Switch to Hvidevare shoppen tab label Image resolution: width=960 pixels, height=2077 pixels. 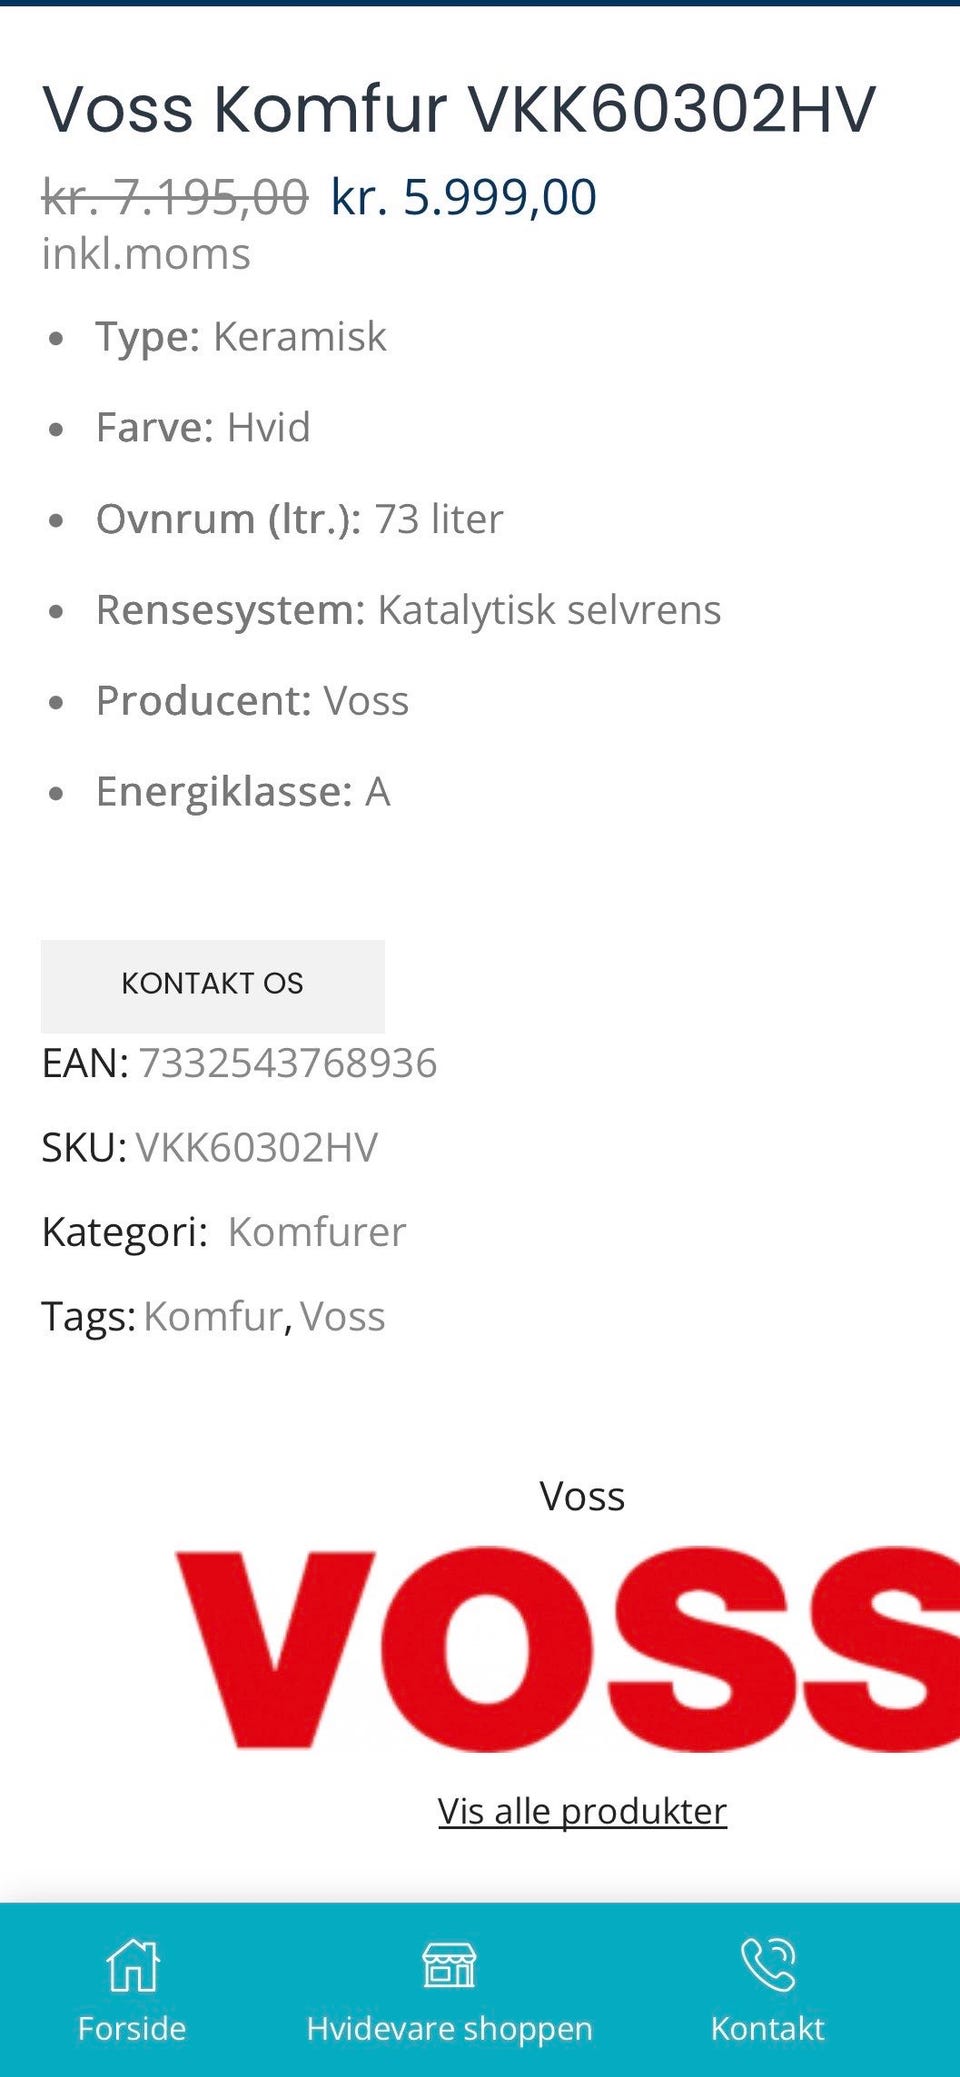click(449, 2028)
